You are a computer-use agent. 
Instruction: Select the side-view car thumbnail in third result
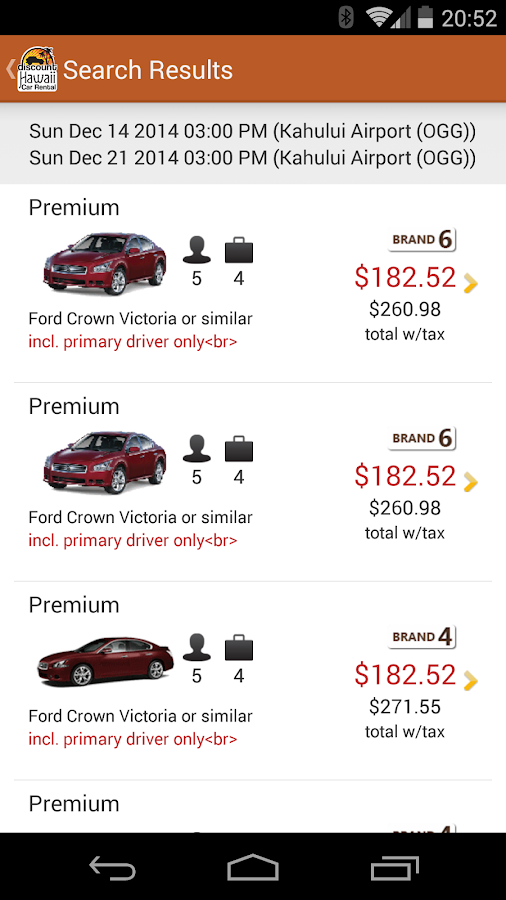(x=105, y=661)
